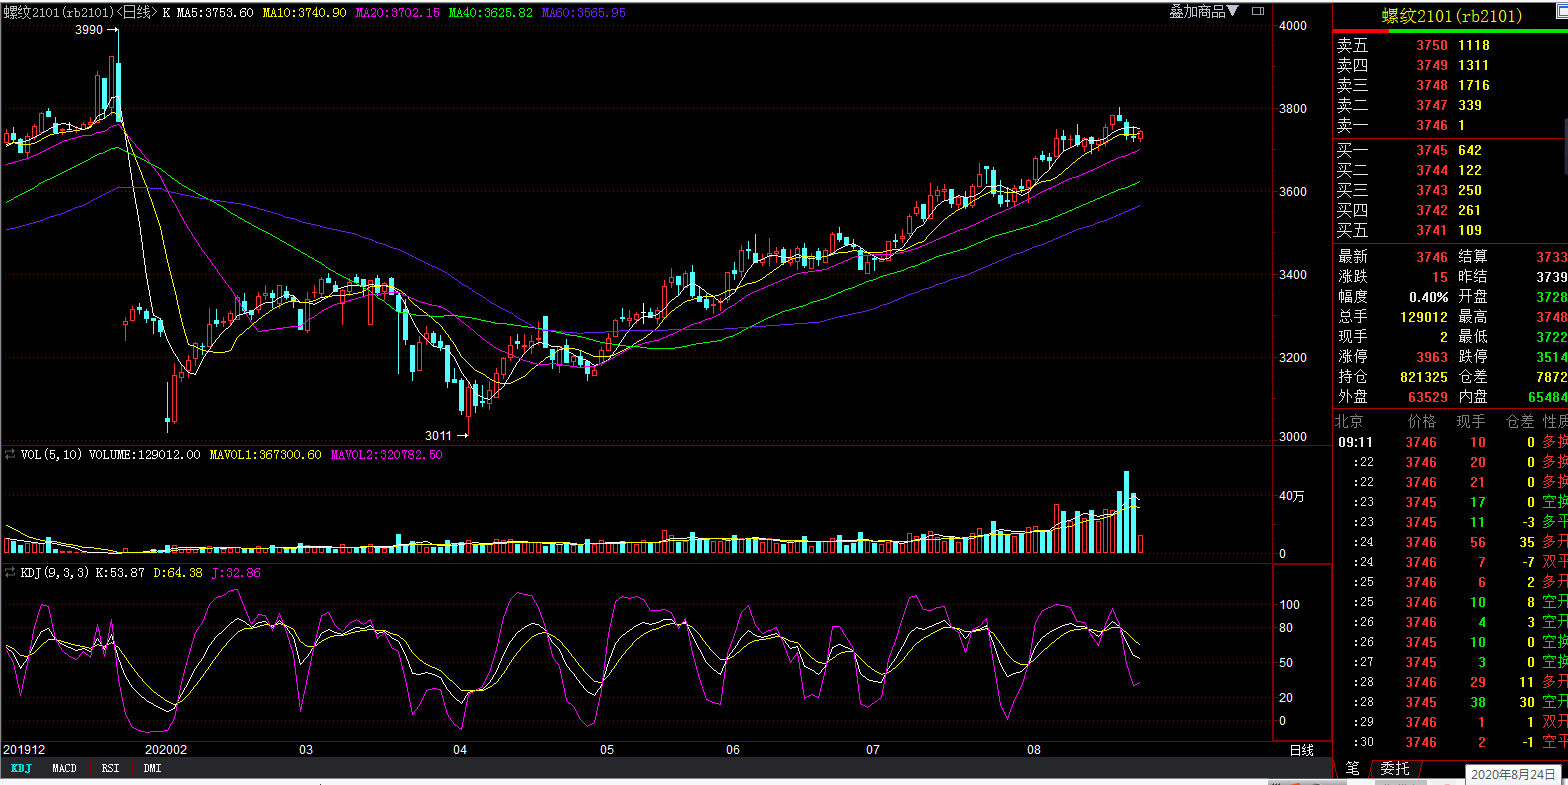Click the MAVOL1:367300.60 label

click(x=266, y=455)
